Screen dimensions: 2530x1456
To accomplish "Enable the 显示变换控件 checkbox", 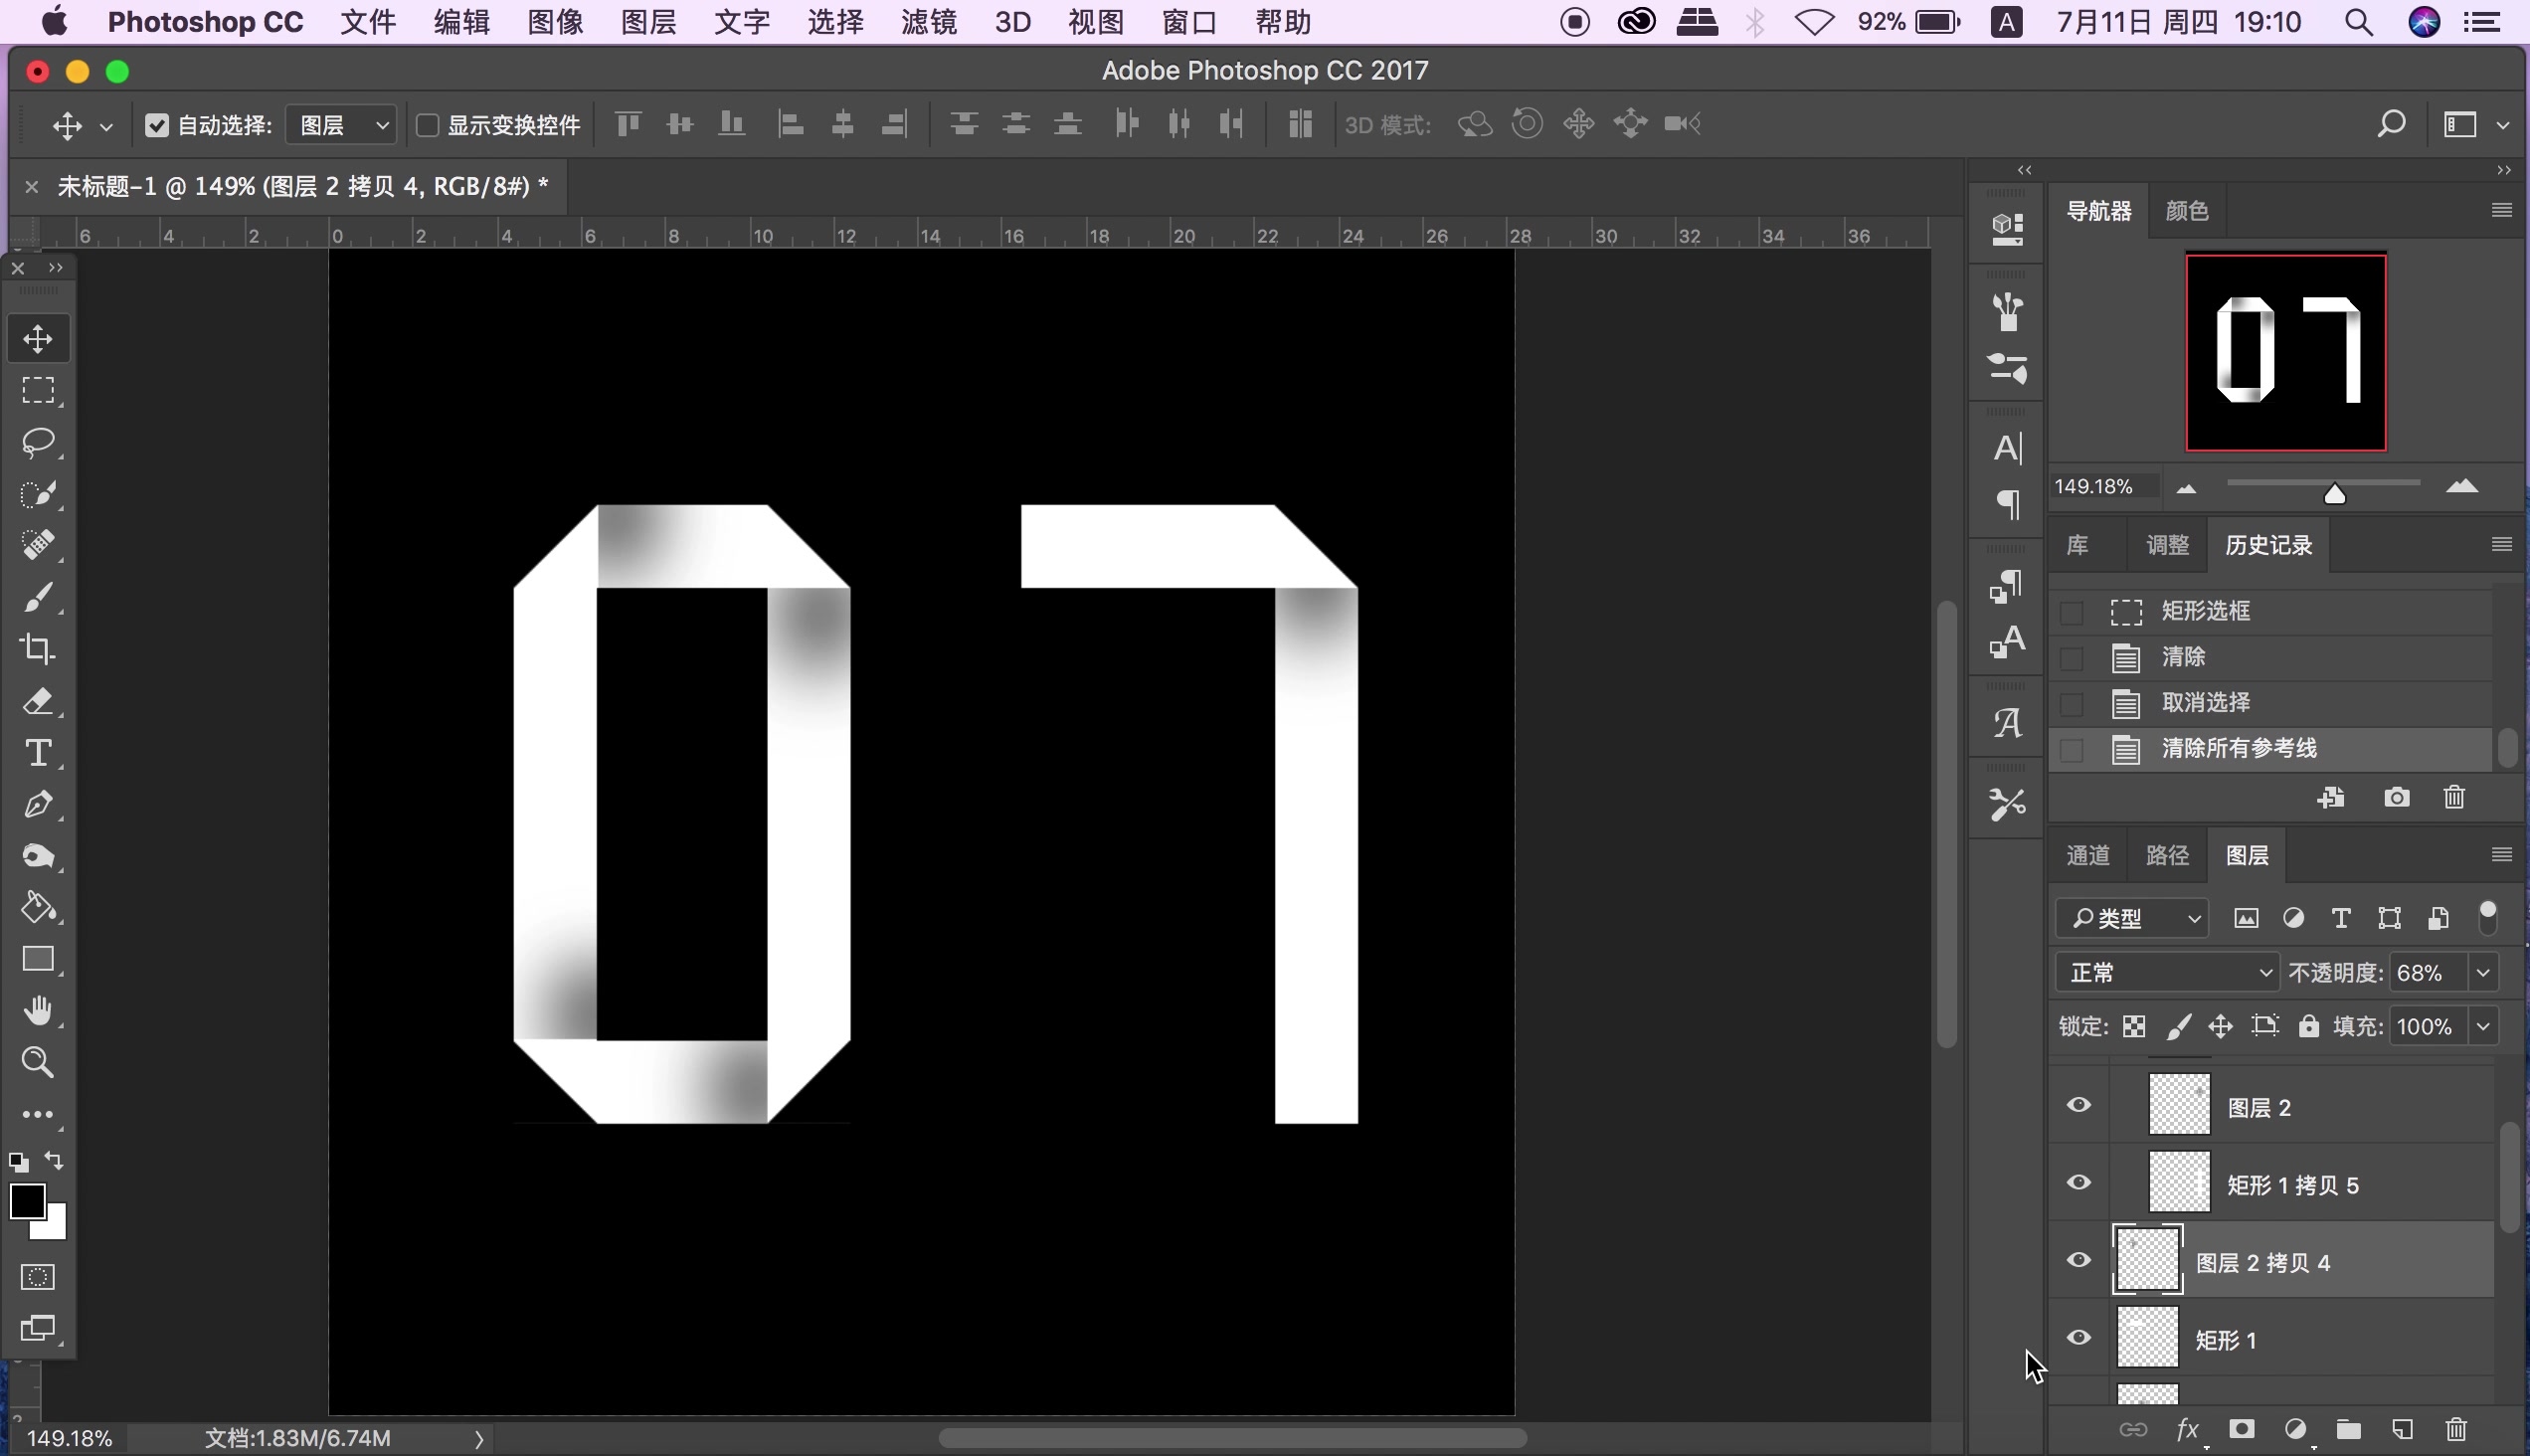I will coord(428,125).
